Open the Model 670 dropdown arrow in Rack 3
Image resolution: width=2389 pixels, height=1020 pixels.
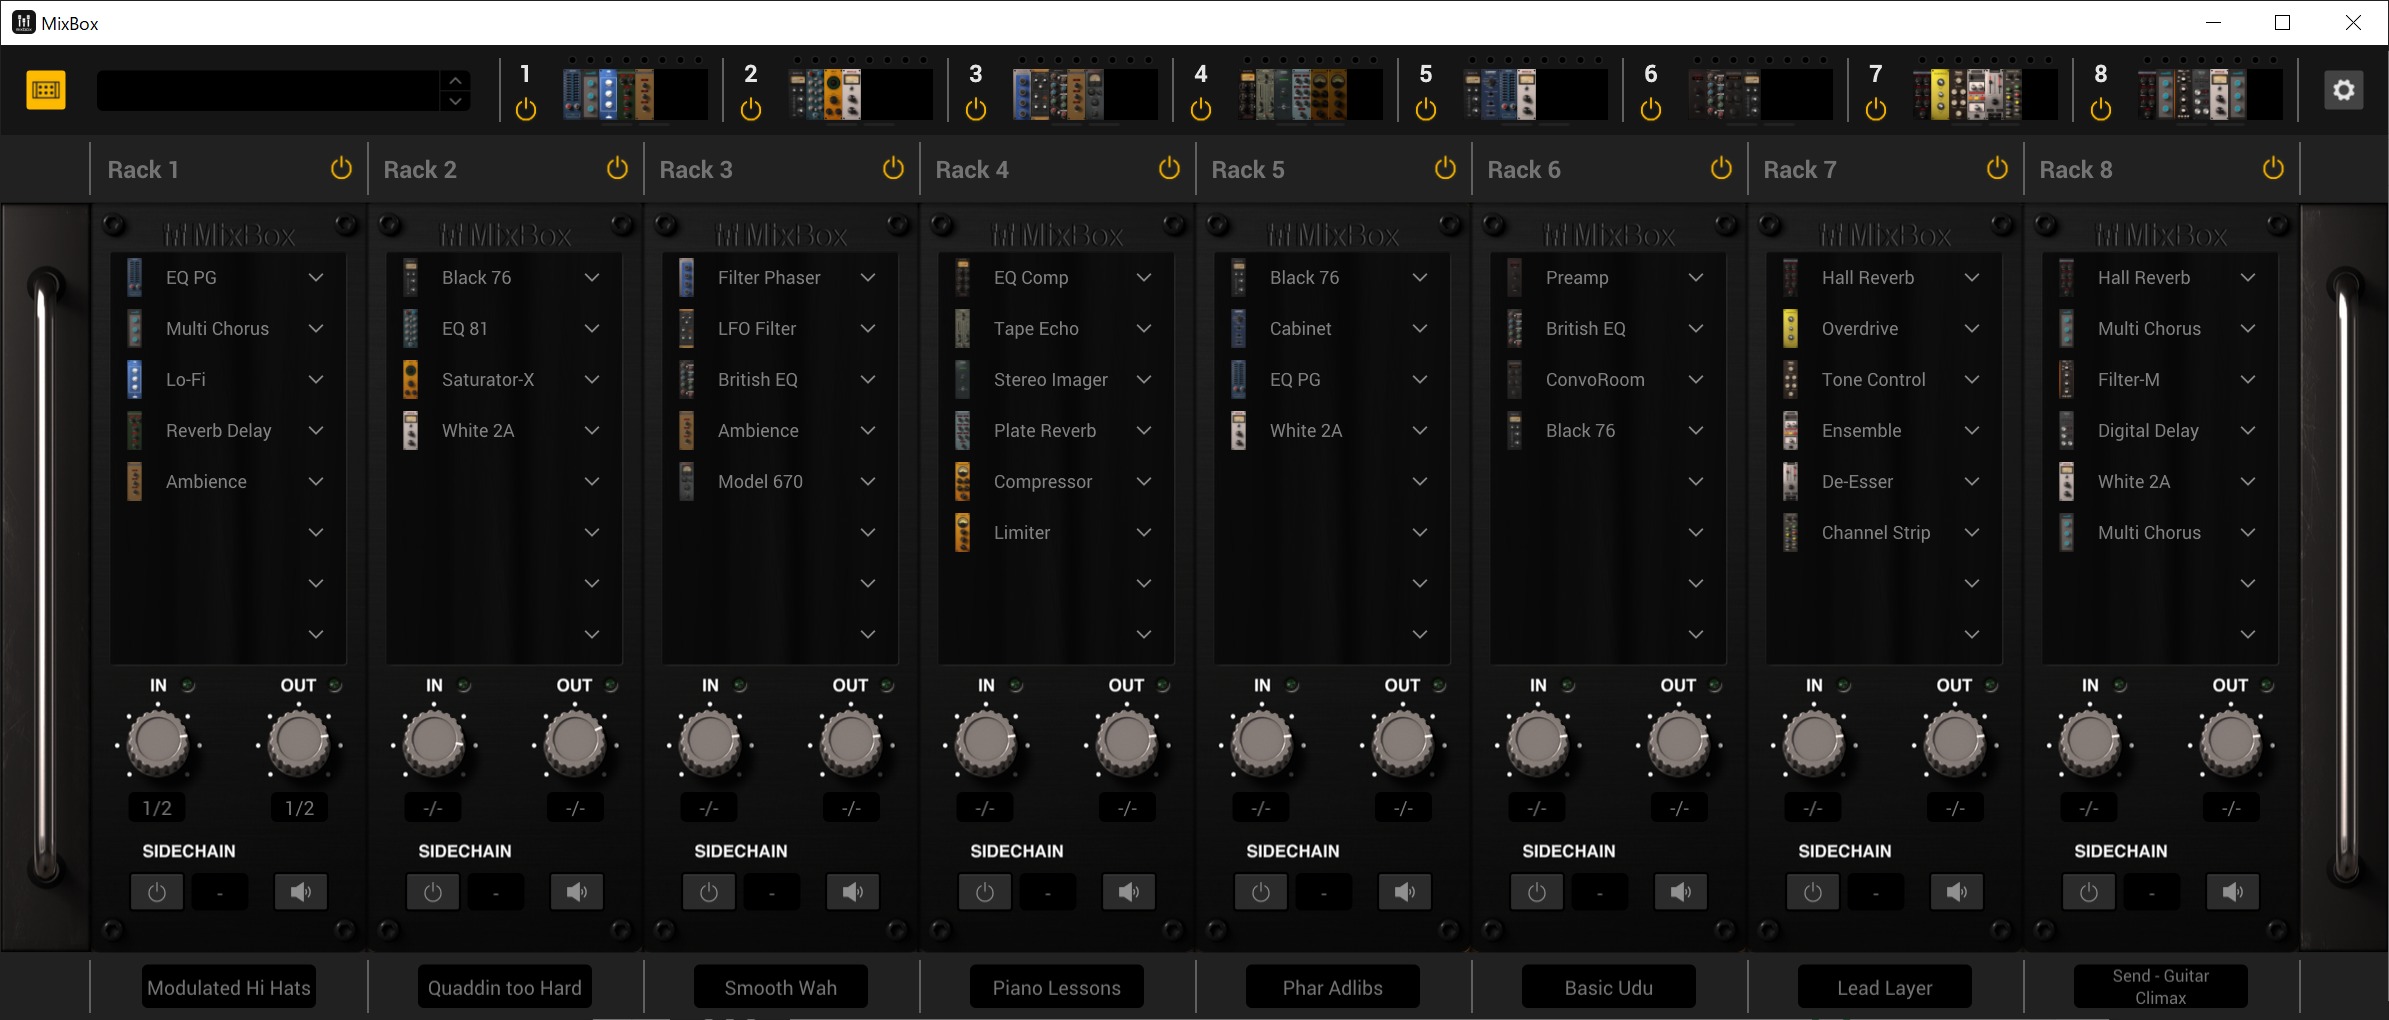868,481
